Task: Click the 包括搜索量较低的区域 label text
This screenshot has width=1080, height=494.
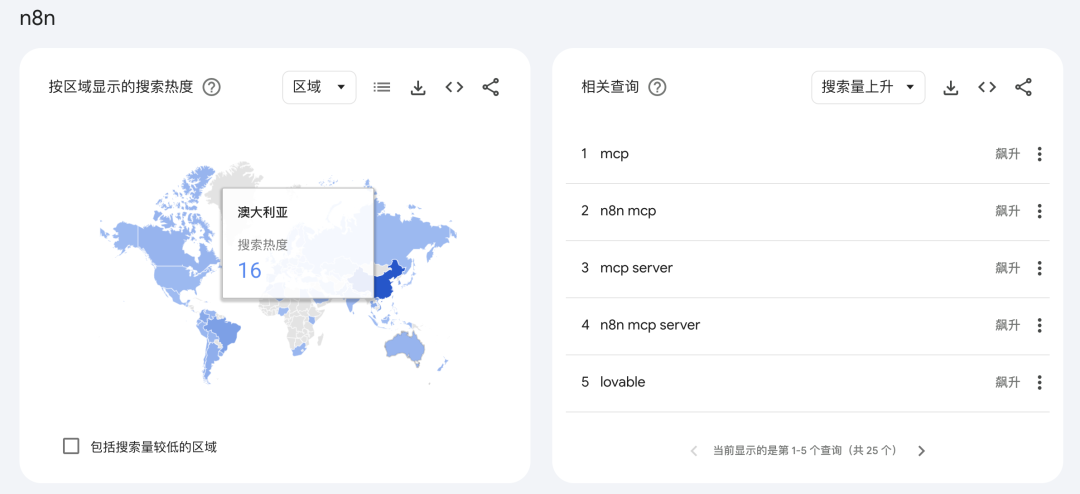Action: click(x=154, y=447)
